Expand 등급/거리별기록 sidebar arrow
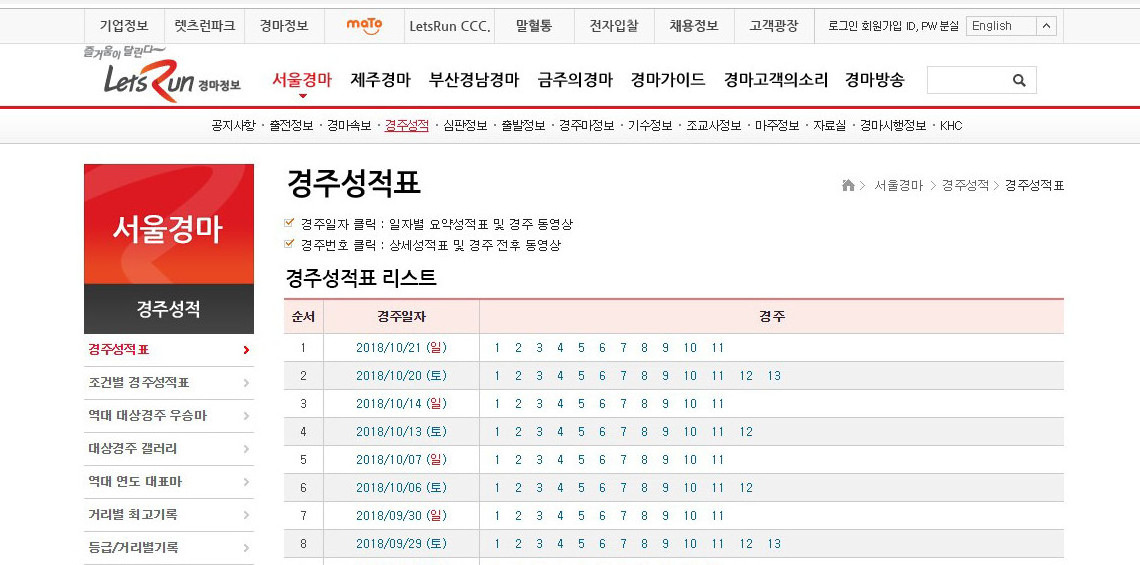The image size is (1140, 565). [246, 548]
